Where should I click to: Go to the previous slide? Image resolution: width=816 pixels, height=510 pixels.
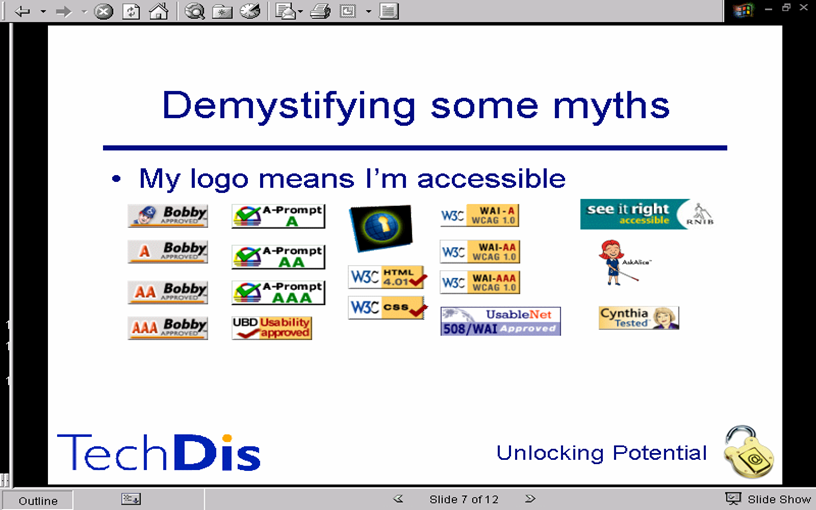pos(398,499)
